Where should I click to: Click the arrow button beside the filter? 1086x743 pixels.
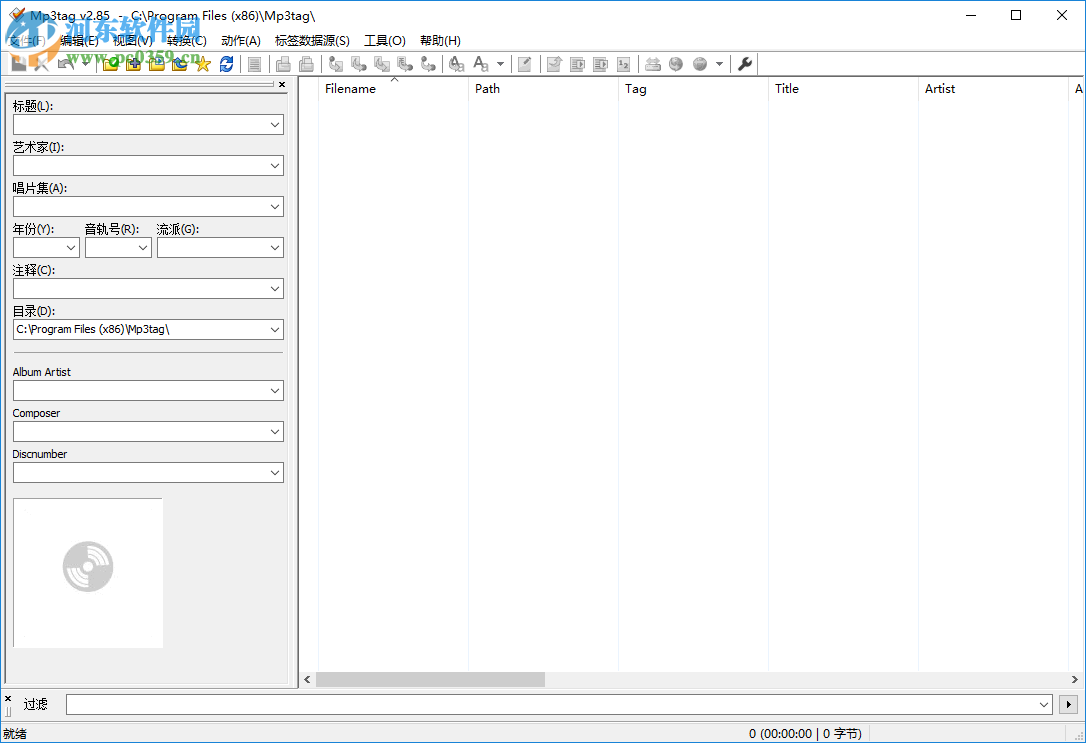click(x=1069, y=705)
